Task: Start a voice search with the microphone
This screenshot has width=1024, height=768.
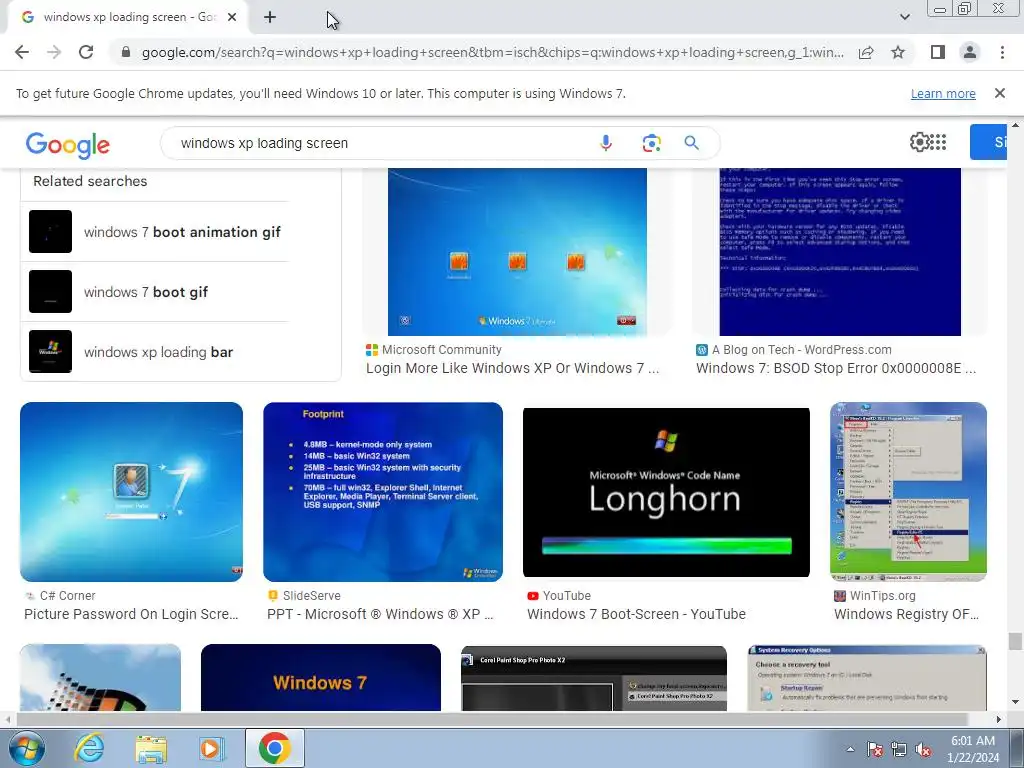Action: pos(606,143)
